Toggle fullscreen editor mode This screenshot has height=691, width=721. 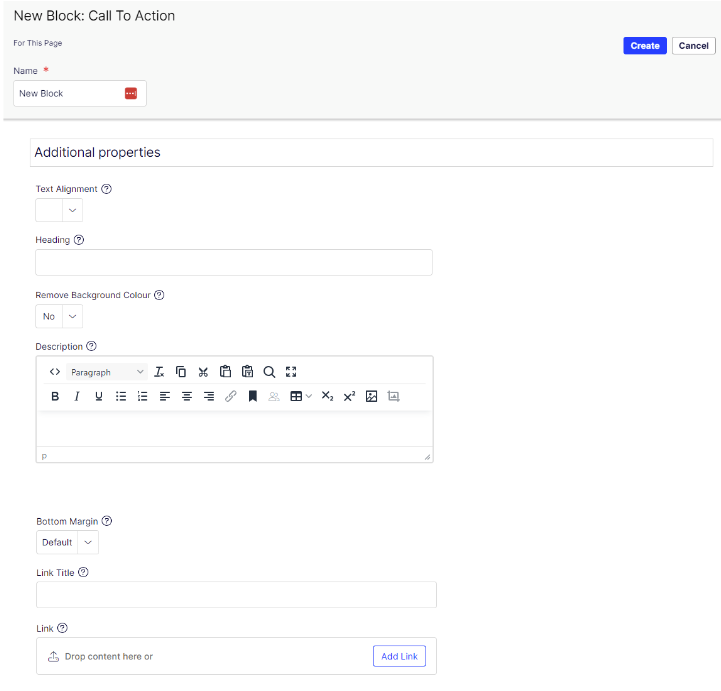tap(291, 372)
